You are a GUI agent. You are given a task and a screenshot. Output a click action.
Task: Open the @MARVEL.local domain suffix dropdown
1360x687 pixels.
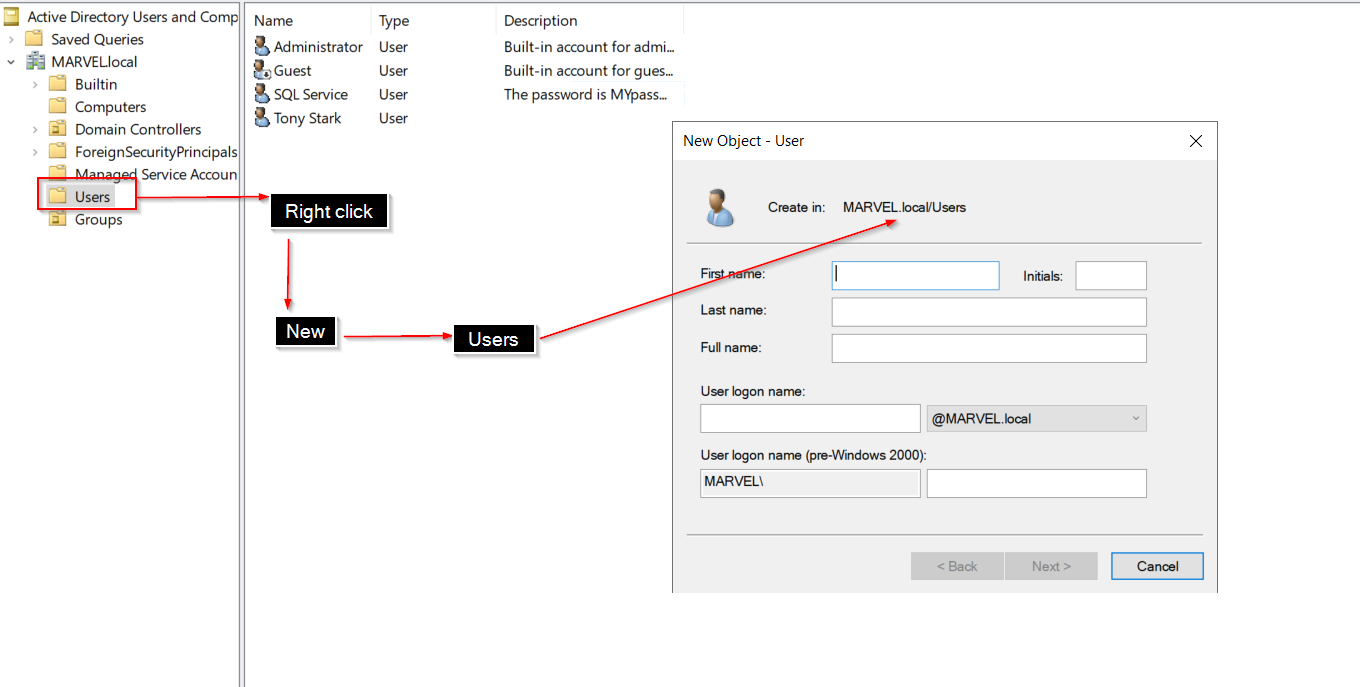tap(1037, 419)
